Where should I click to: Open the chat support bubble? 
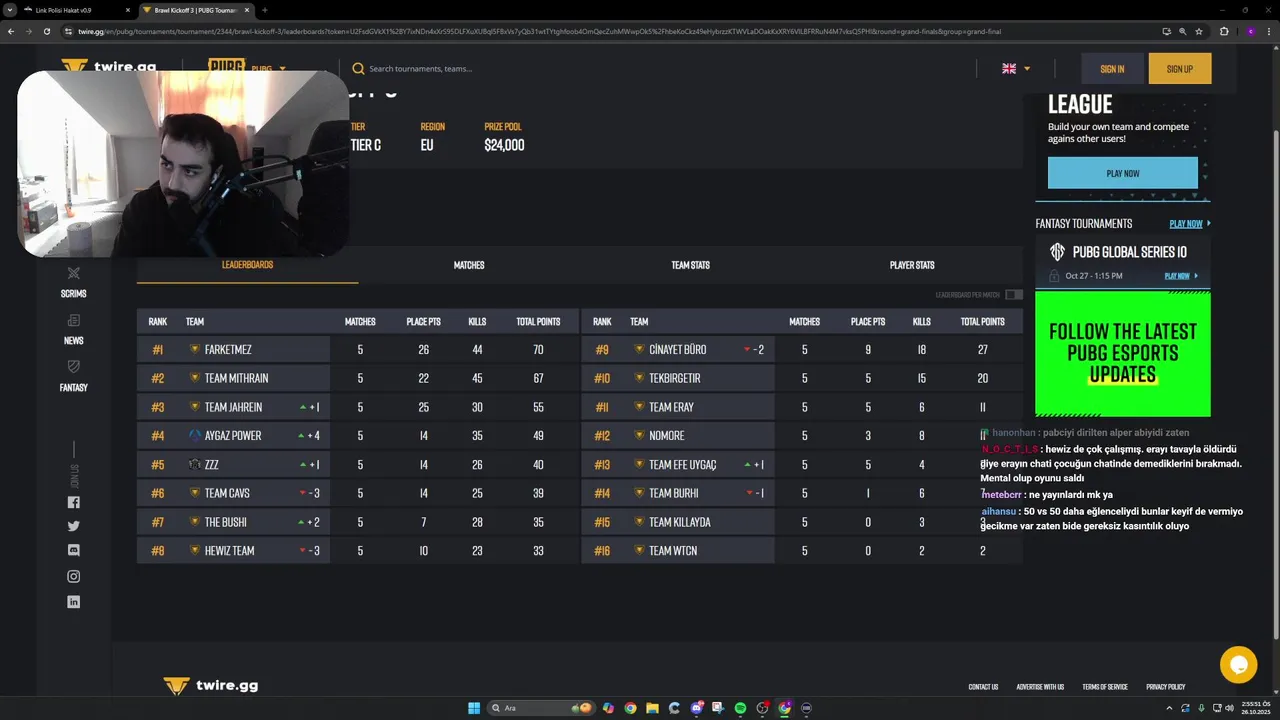tap(1238, 664)
